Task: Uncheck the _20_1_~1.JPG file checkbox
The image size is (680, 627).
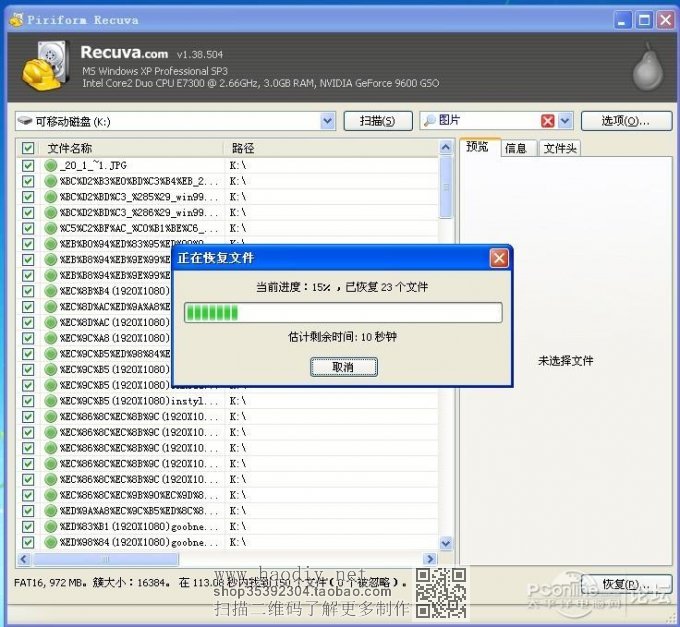Action: [x=28, y=165]
